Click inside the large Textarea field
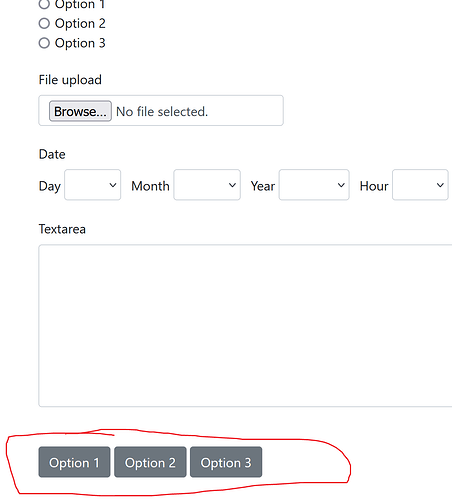 pyautogui.click(x=245, y=326)
